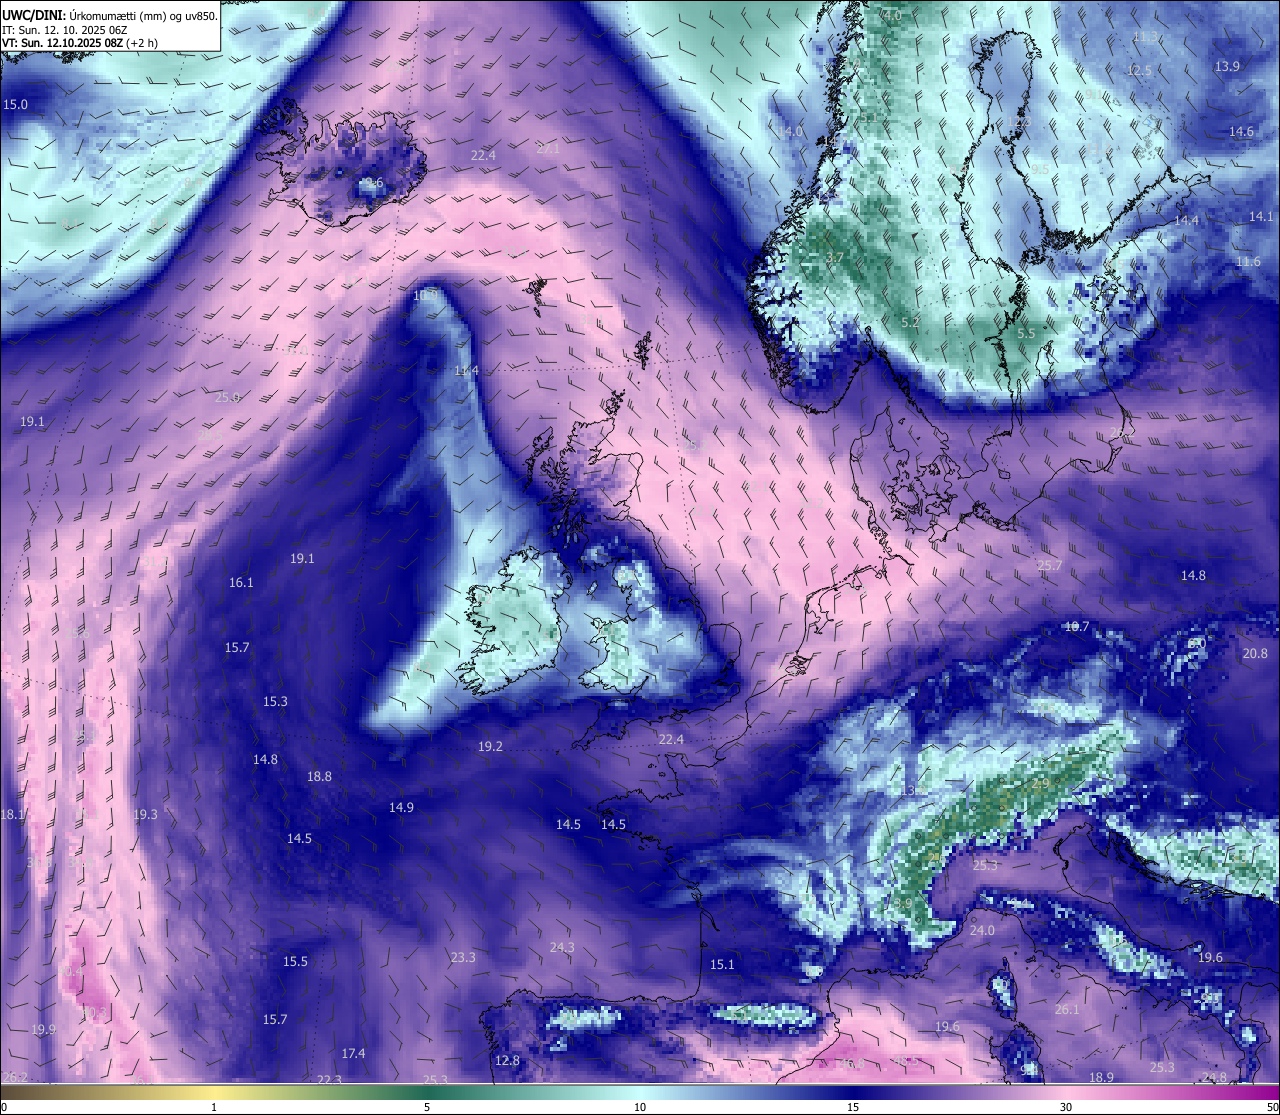The width and height of the screenshot is (1280, 1115).
Task: Click the 14.6 value label
Action: pos(1241,132)
